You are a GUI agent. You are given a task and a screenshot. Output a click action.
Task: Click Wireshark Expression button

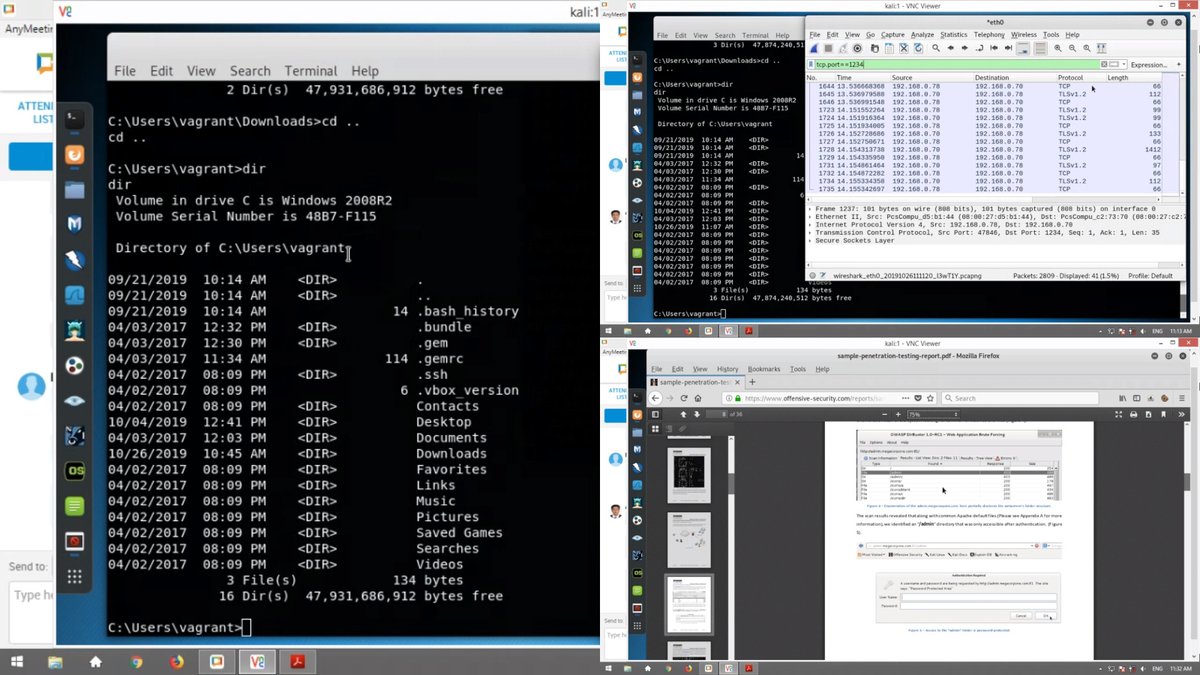(x=1149, y=64)
